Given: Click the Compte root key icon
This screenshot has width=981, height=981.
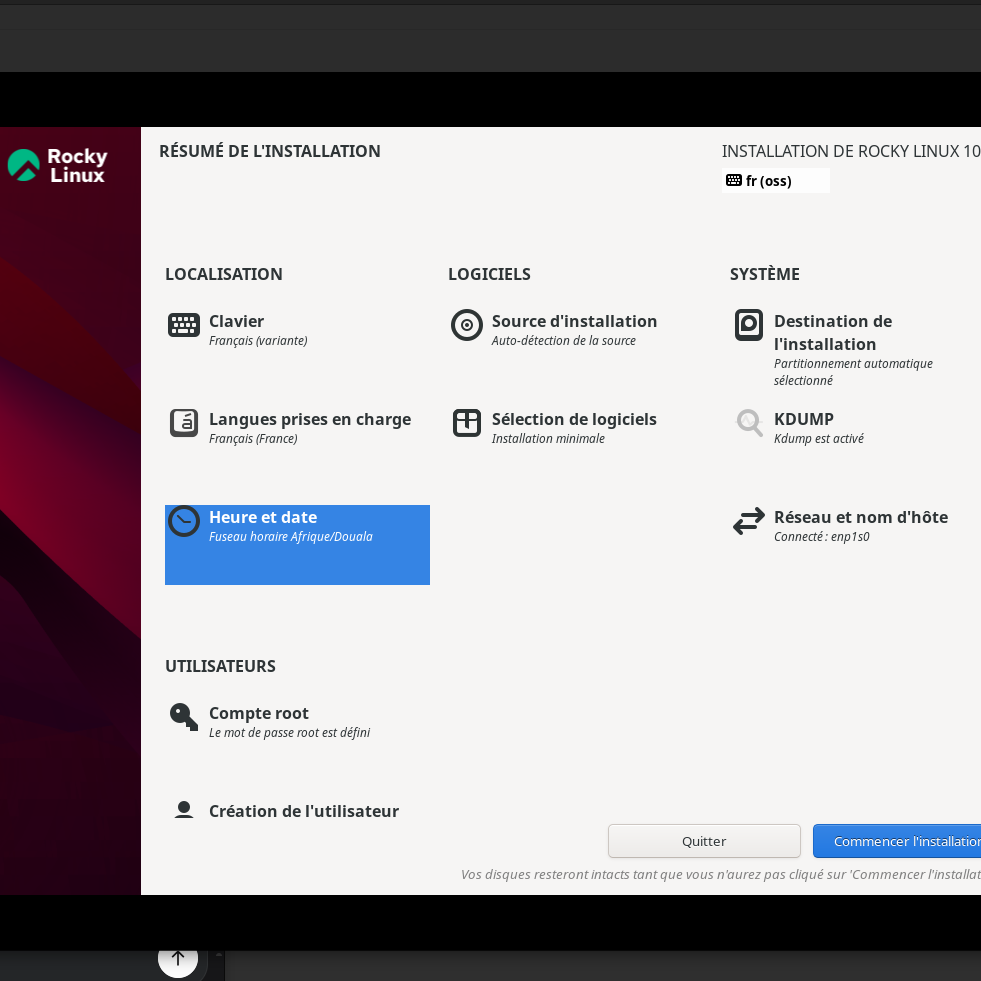Looking at the screenshot, I should coord(184,717).
